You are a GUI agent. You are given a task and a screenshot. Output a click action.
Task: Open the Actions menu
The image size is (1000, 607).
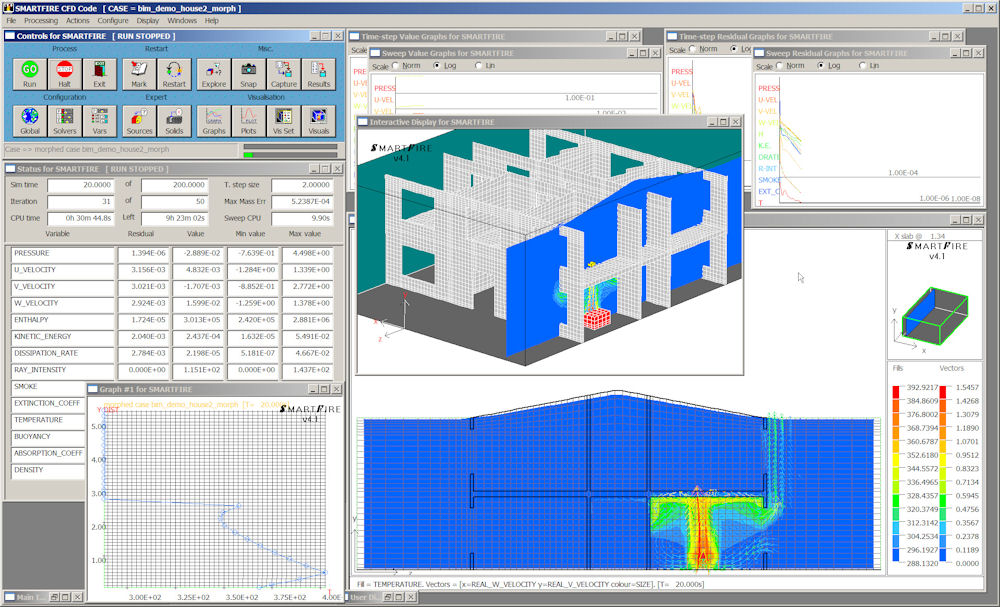click(x=78, y=20)
